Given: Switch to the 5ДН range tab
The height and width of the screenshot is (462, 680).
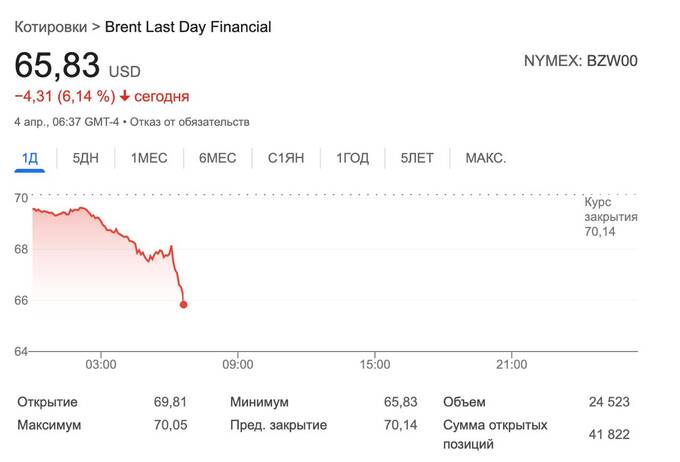Looking at the screenshot, I should click(87, 158).
